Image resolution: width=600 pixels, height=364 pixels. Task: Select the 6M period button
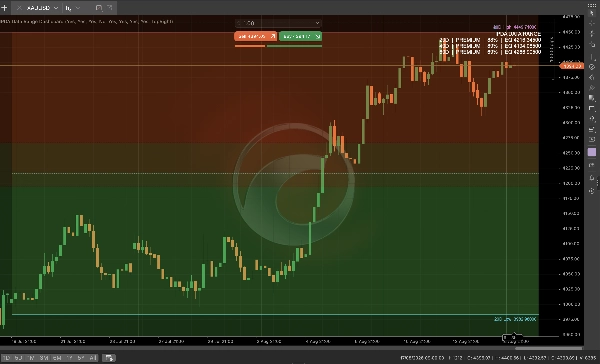(57, 358)
